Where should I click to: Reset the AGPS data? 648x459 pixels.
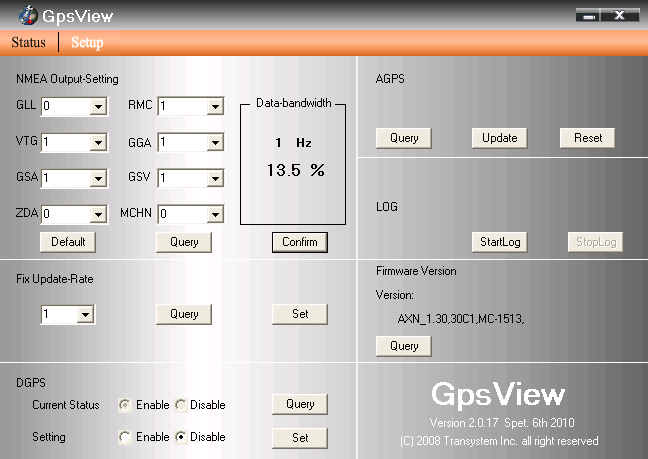point(587,138)
